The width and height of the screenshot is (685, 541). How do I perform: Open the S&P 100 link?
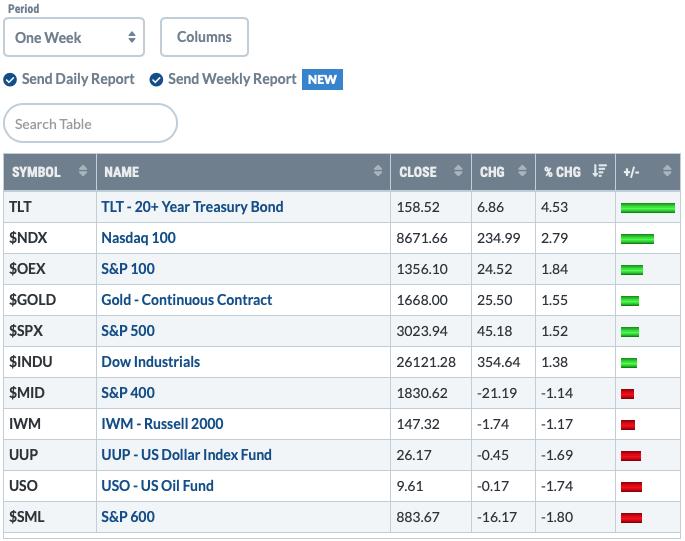[128, 269]
